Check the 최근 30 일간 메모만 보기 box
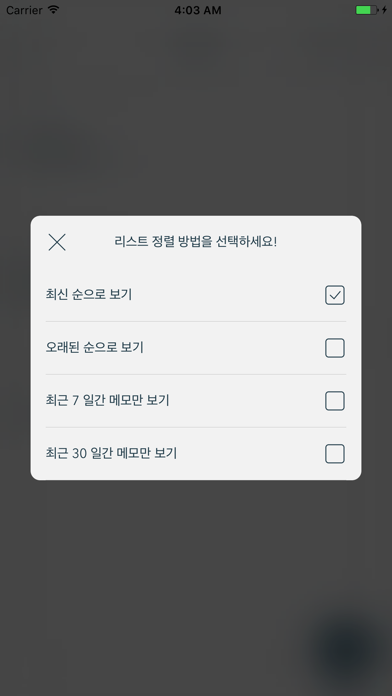This screenshot has height=696, width=392. [335, 454]
